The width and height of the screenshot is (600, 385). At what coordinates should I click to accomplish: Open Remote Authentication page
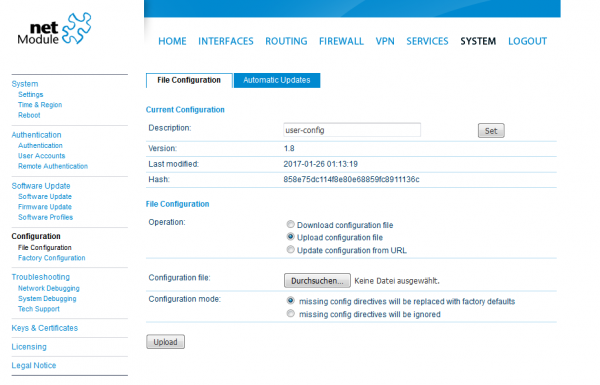[53, 166]
